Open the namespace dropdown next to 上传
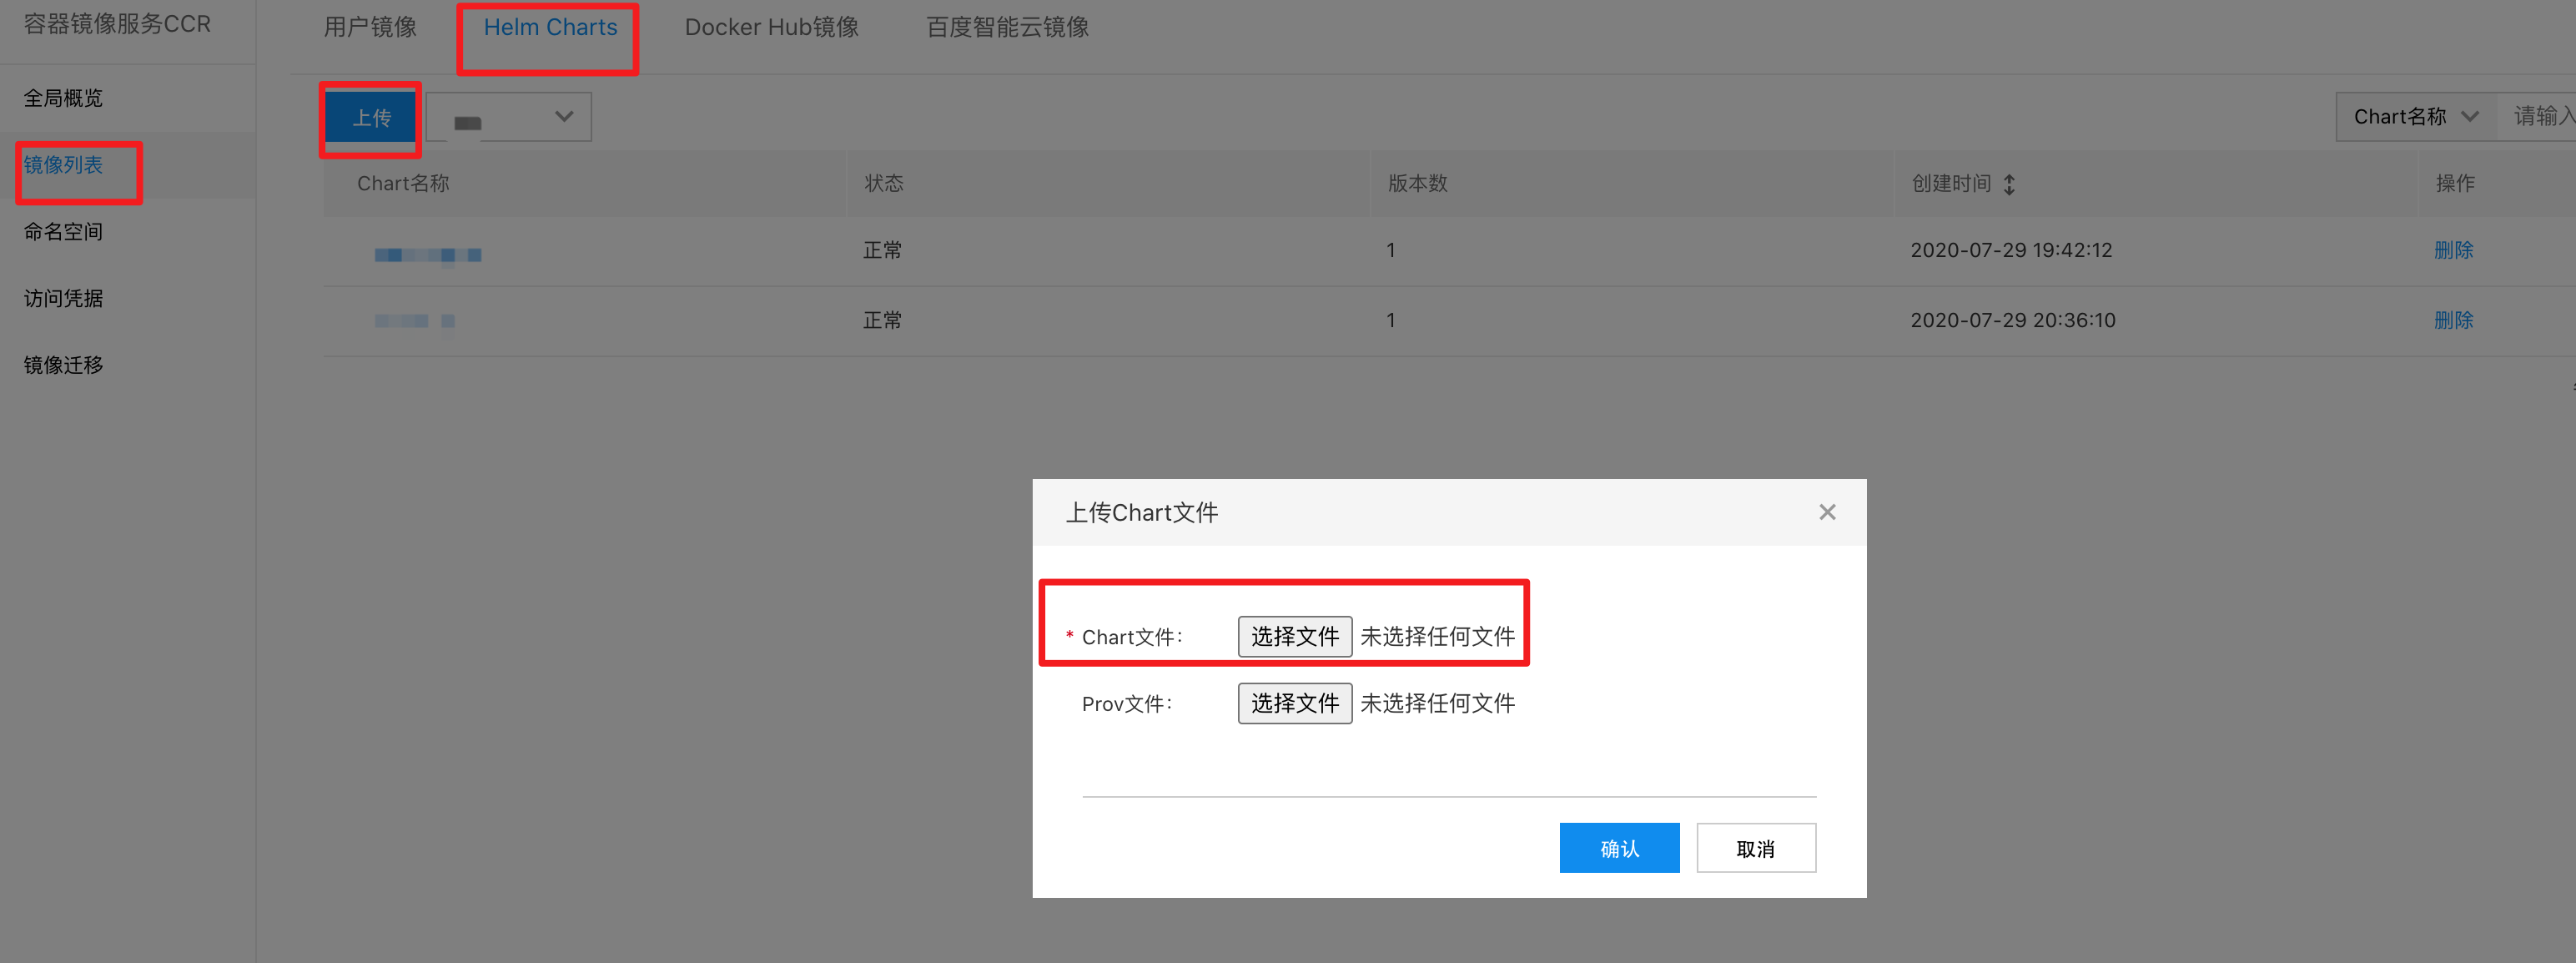This screenshot has width=2576, height=963. [509, 117]
